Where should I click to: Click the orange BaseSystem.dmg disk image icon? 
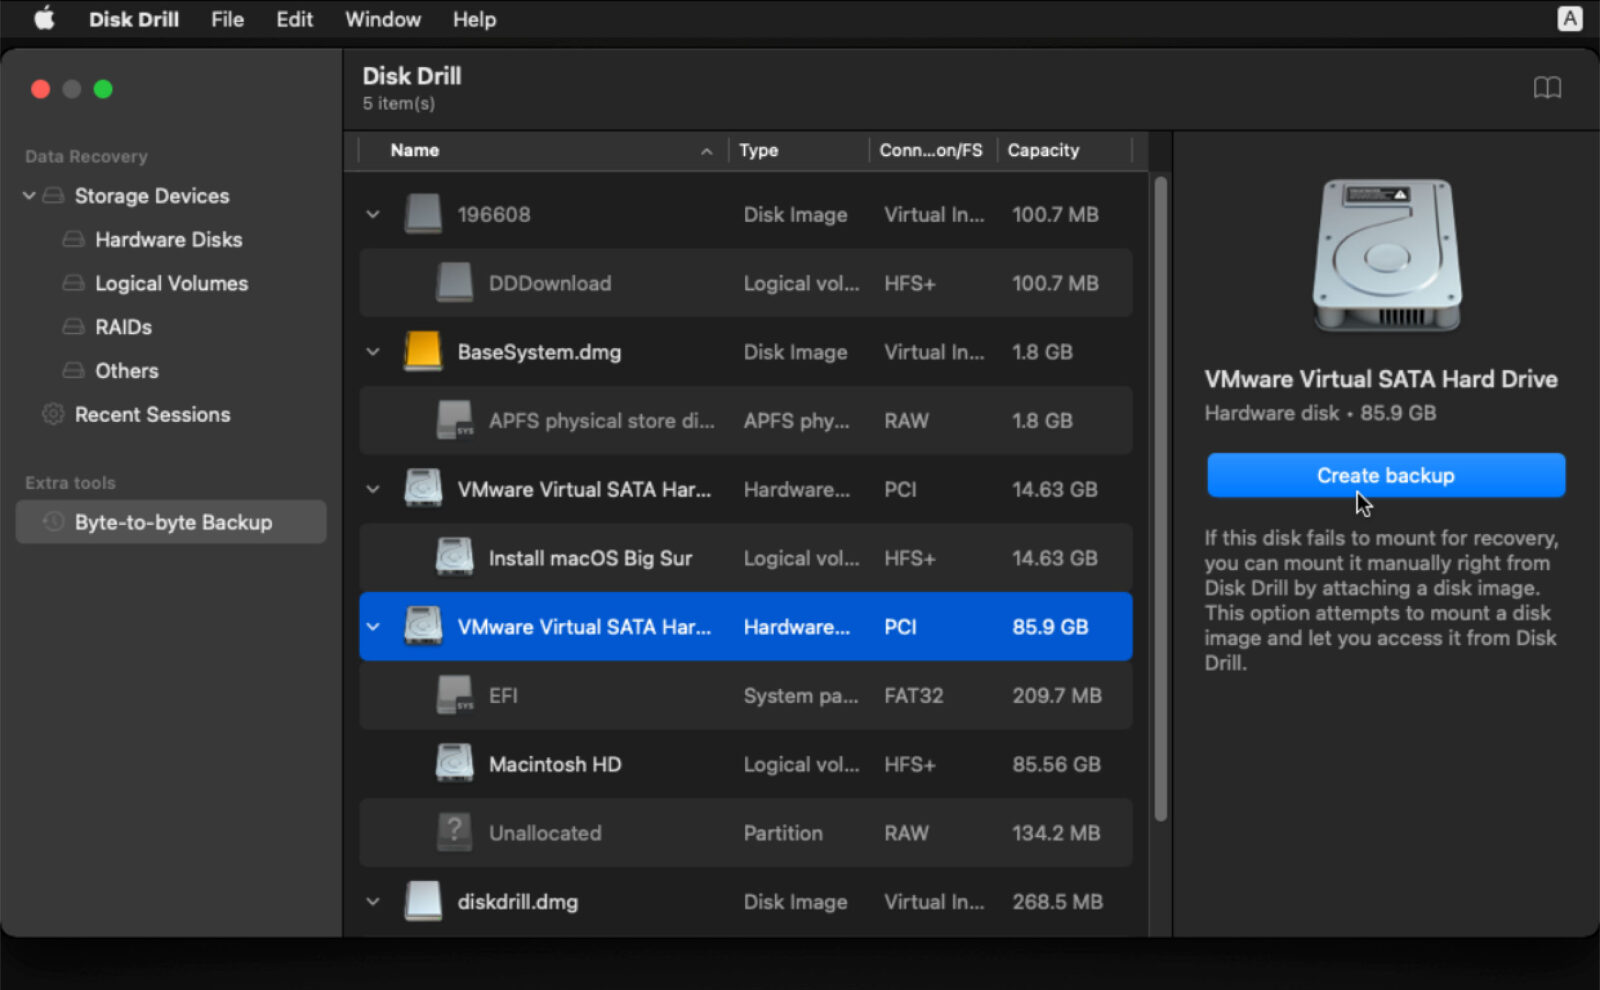coord(422,351)
